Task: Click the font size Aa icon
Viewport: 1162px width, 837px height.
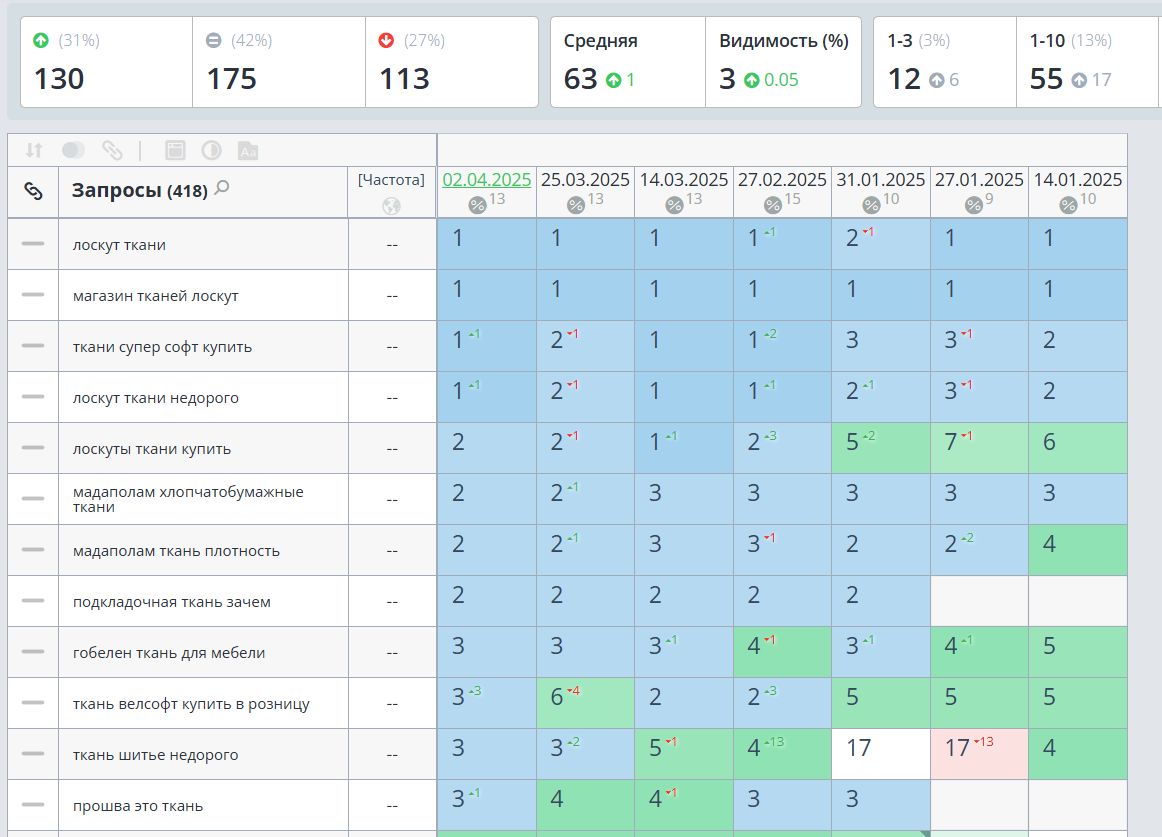Action: pyautogui.click(x=248, y=150)
